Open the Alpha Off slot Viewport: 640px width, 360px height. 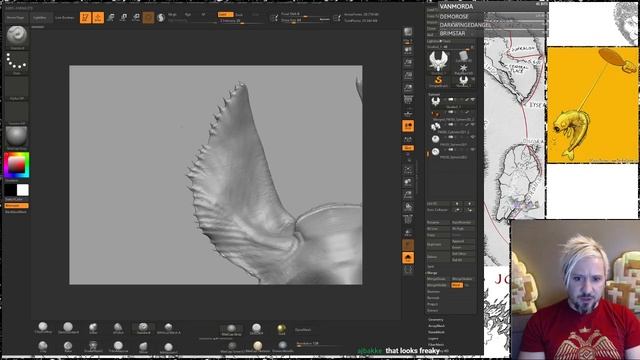(17, 88)
